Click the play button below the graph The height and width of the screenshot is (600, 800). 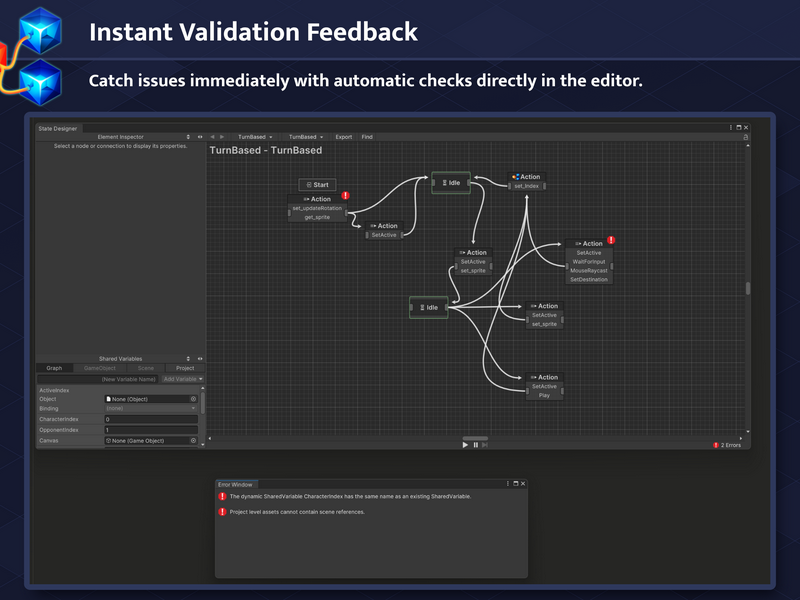coord(465,445)
